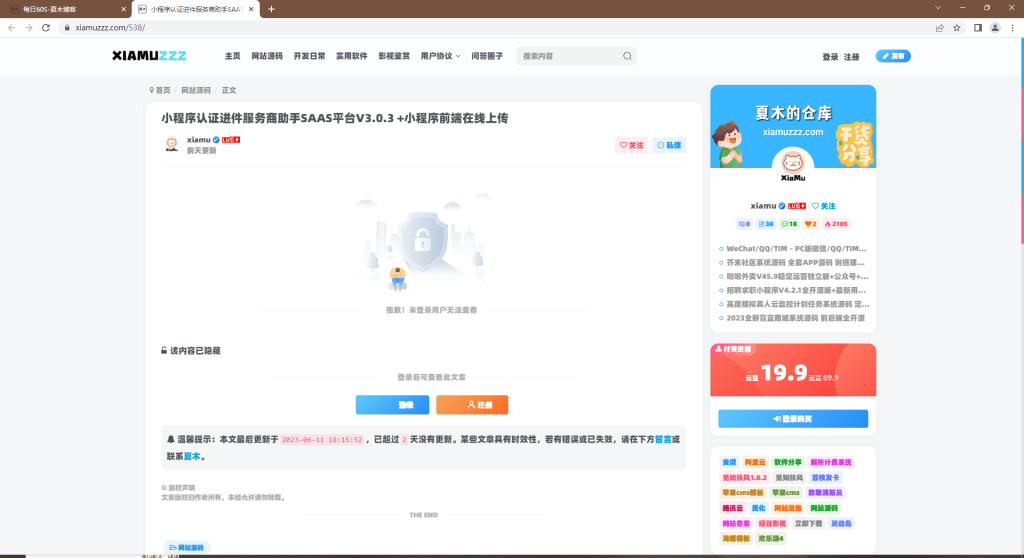The image size is (1024, 558).
Task: Open 网站源码 navigation menu item
Action: pyautogui.click(x=267, y=56)
